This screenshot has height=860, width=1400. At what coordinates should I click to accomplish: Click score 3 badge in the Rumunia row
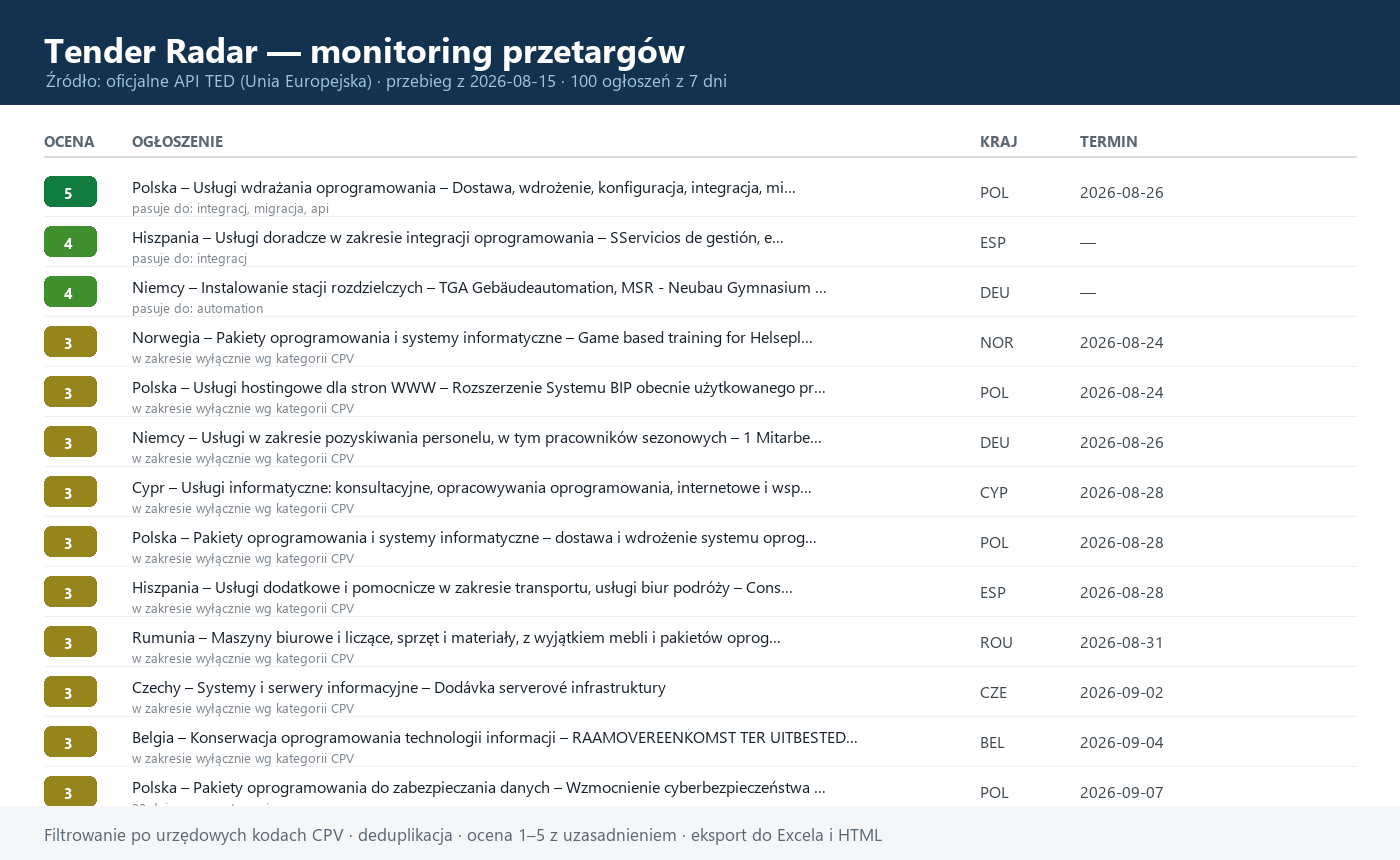tap(70, 642)
